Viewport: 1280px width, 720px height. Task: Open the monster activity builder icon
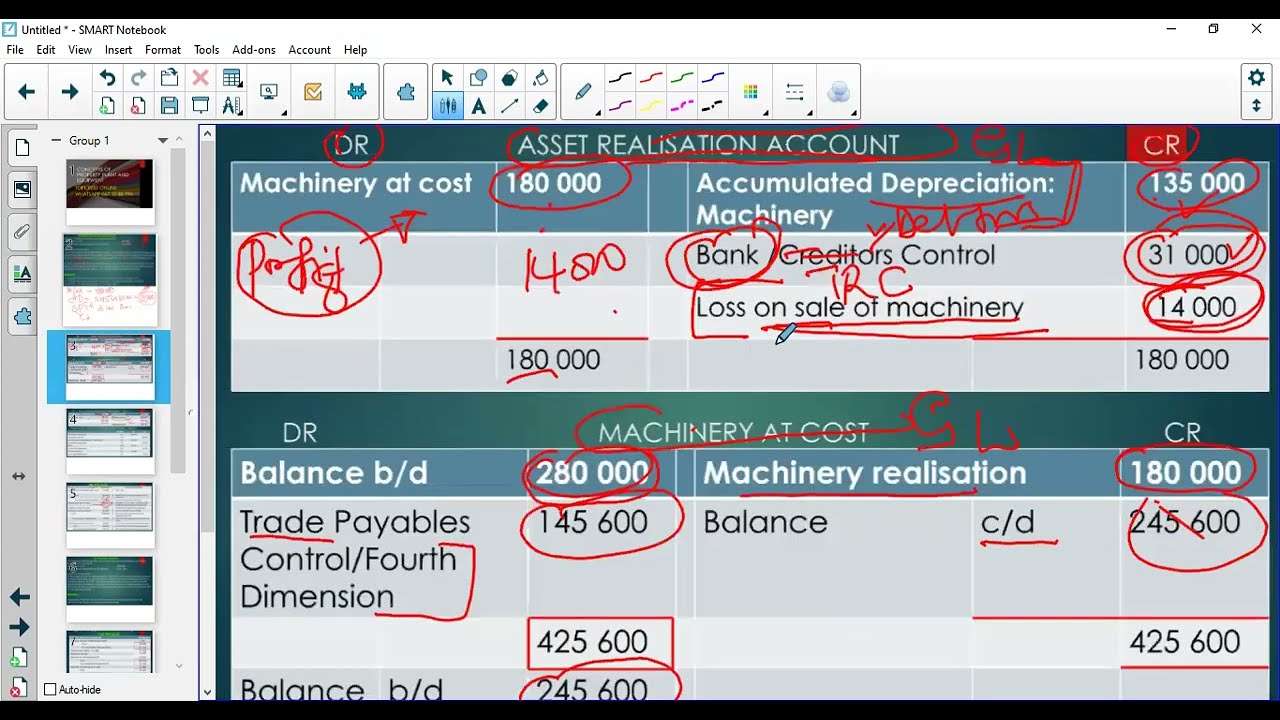tap(357, 92)
